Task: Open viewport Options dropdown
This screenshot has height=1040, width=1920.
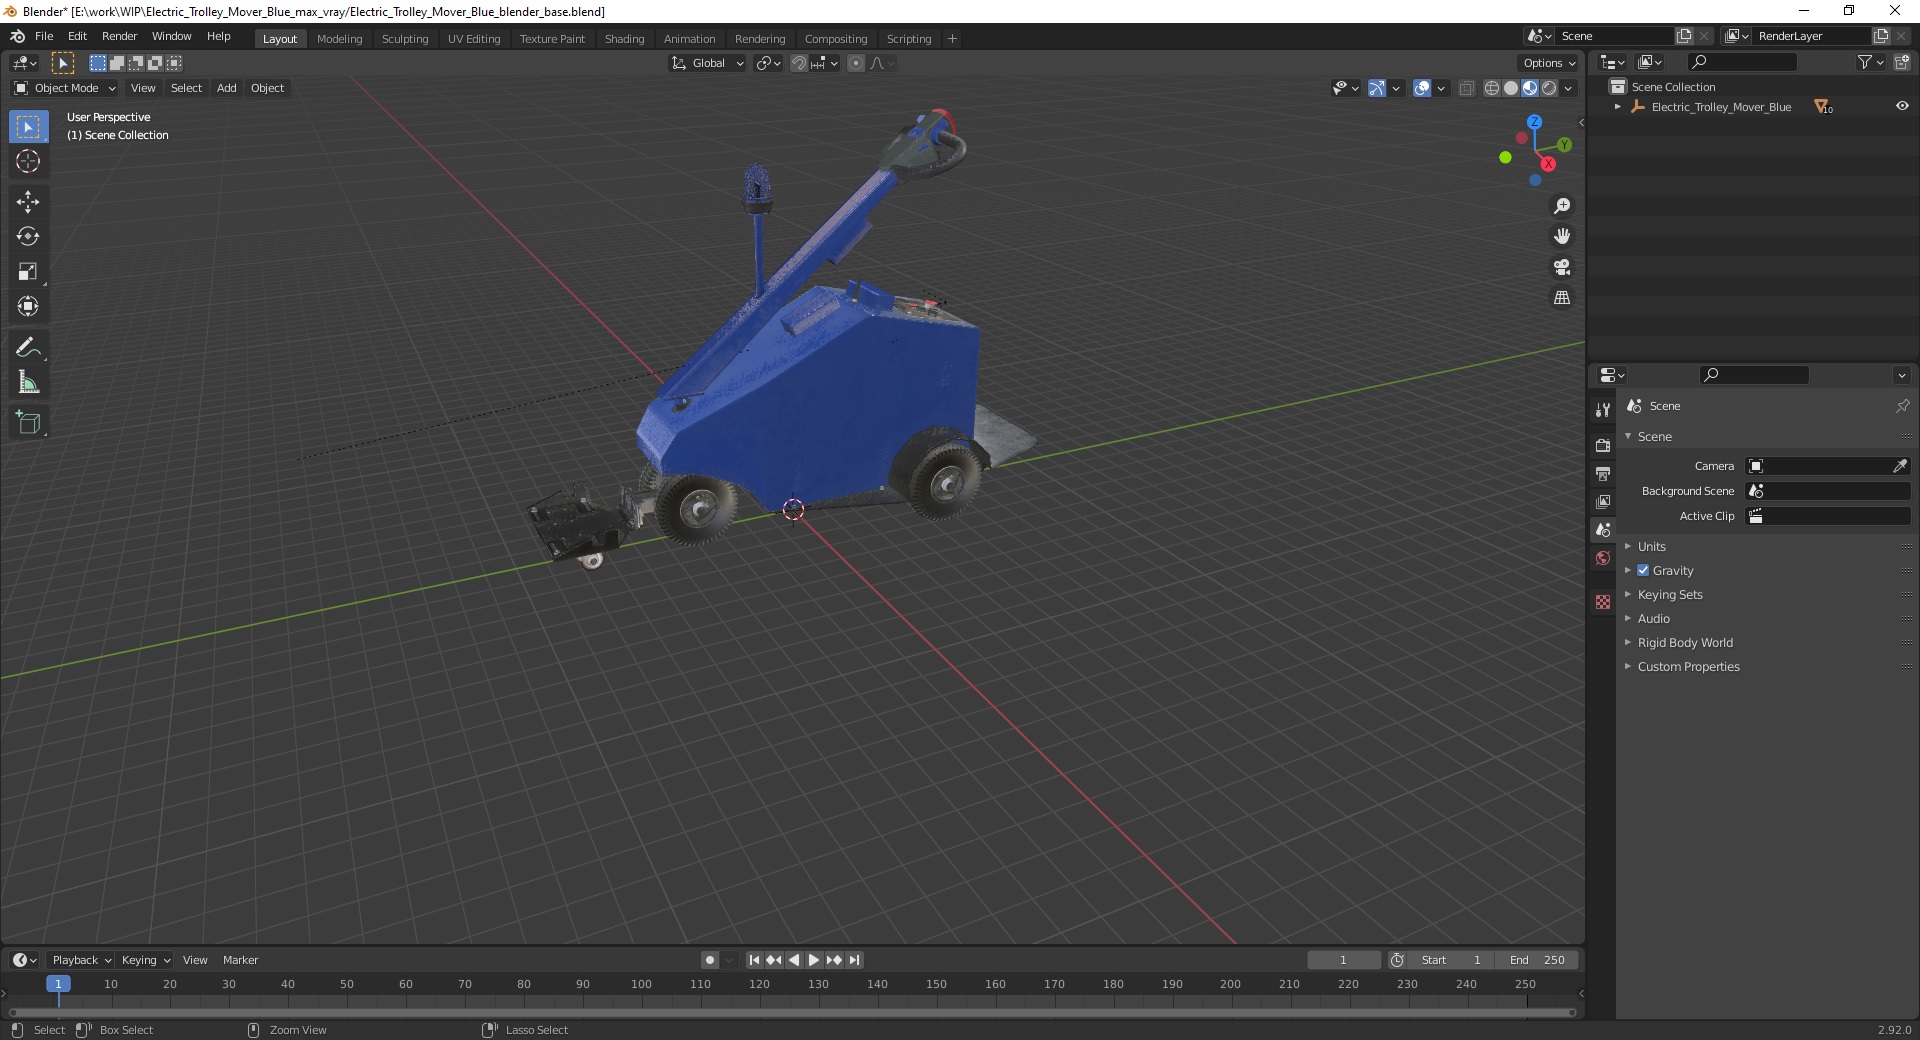Action: click(x=1549, y=63)
